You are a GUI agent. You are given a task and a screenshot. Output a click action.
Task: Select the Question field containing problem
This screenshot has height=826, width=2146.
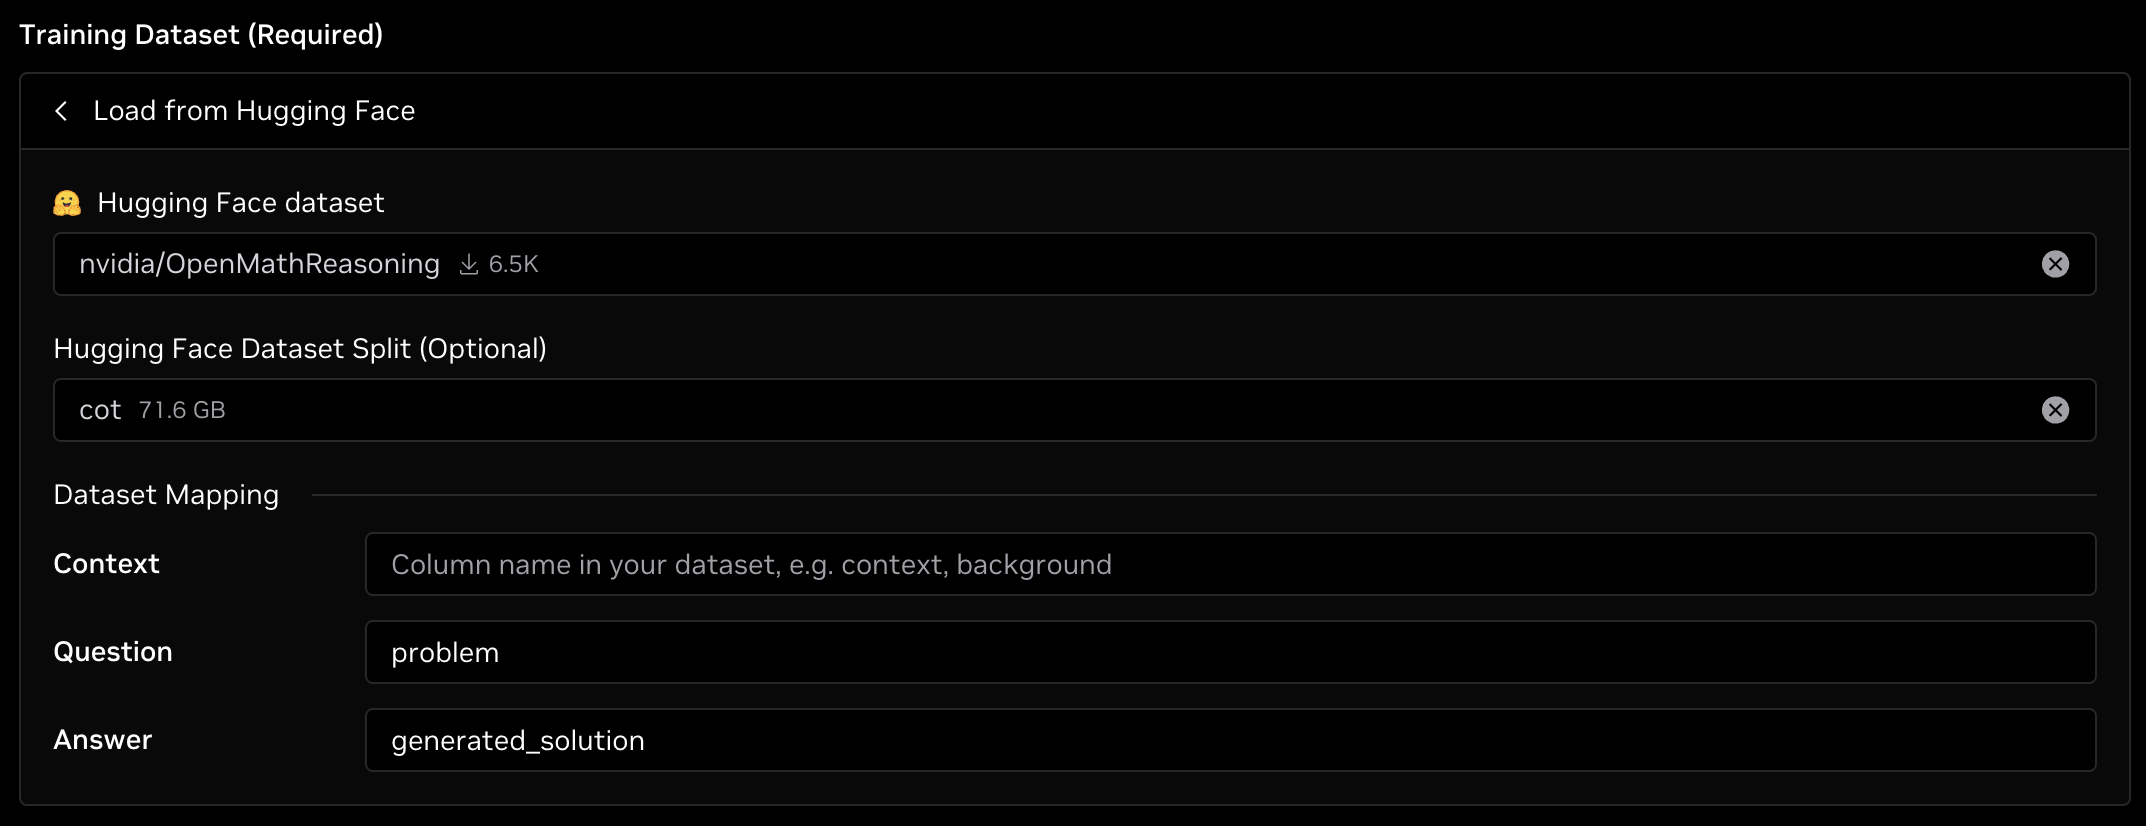(1130, 652)
